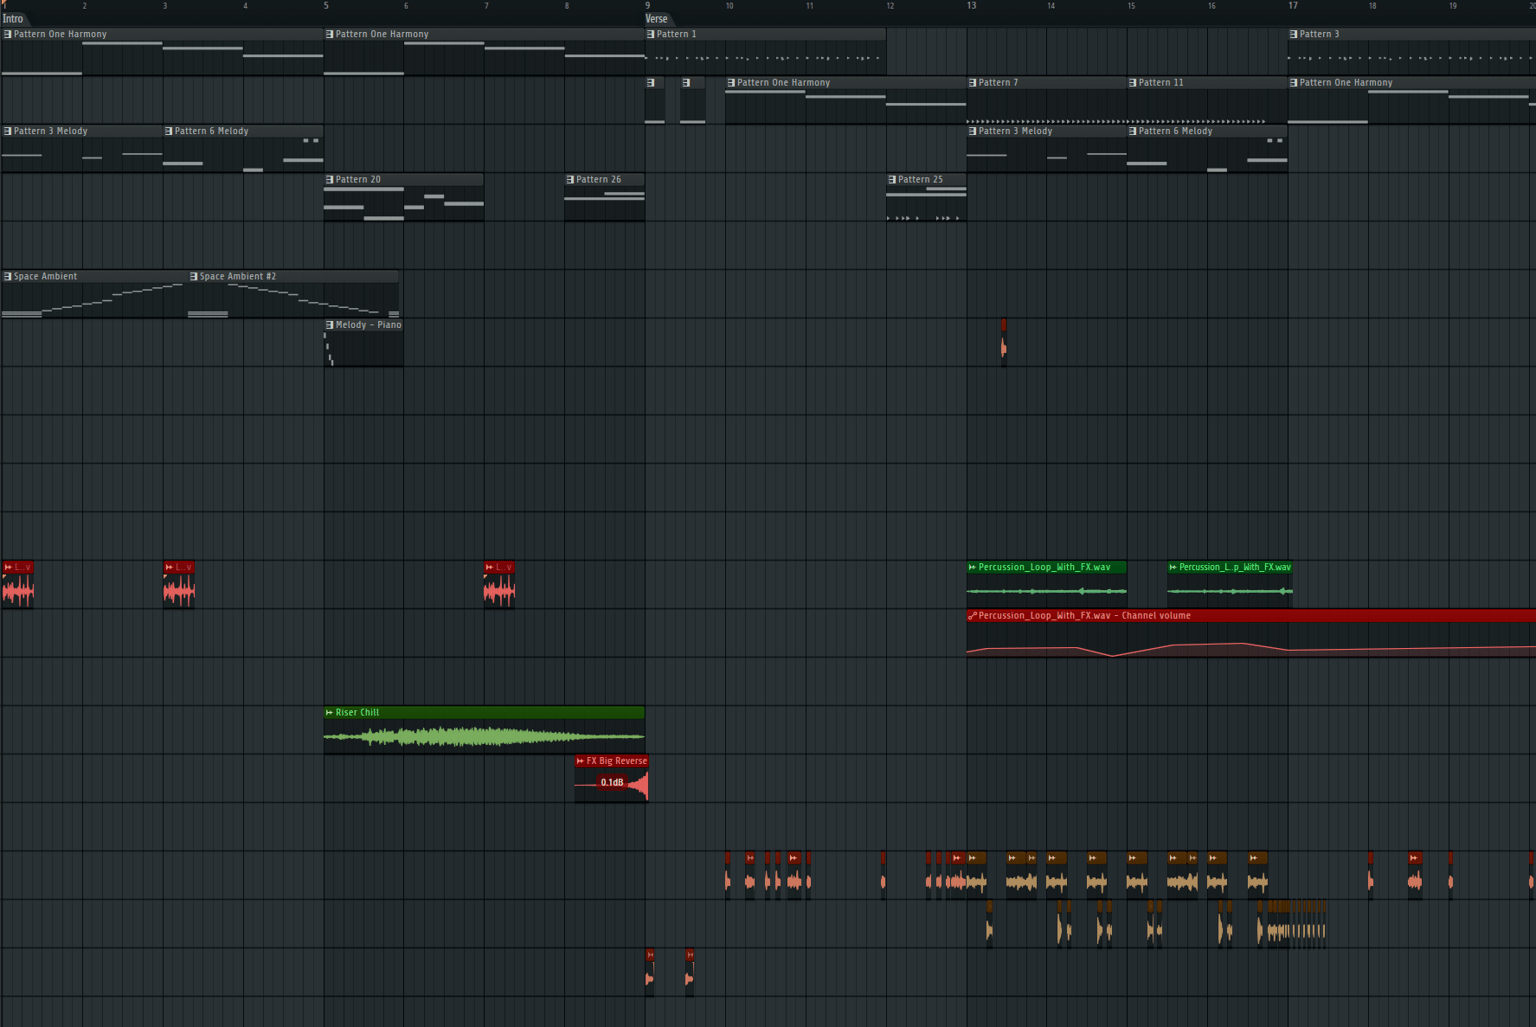Click the Pattern 25 clip menu icon
Viewport: 1536px width, 1027px height.
click(x=892, y=180)
